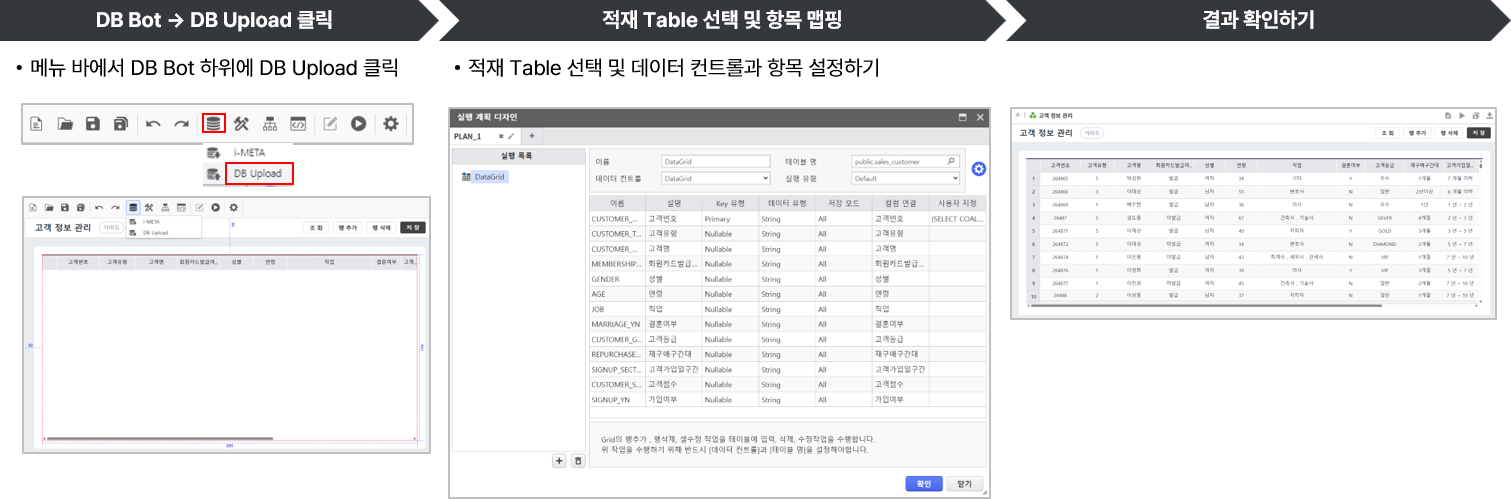Open the 데이터 컨트롤 dropdown
This screenshot has height=499, width=1511.
715,178
